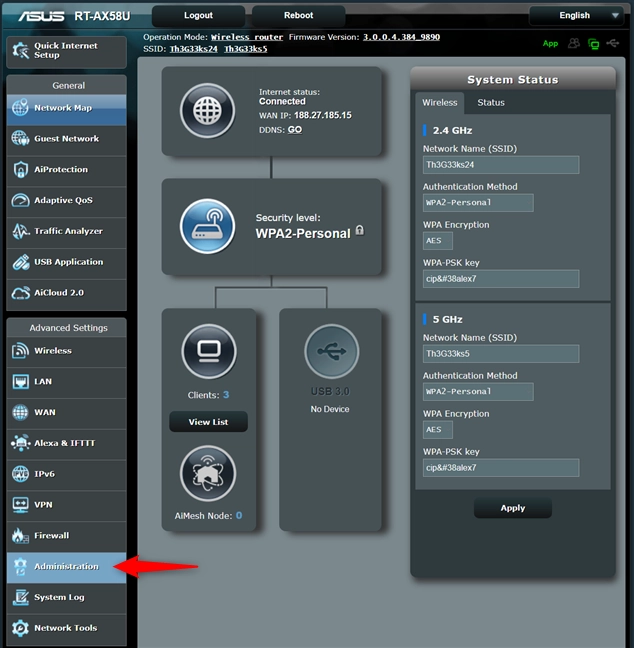Click the Th3G33ks5 SSID link in header
The width and height of the screenshot is (634, 648).
pos(245,49)
